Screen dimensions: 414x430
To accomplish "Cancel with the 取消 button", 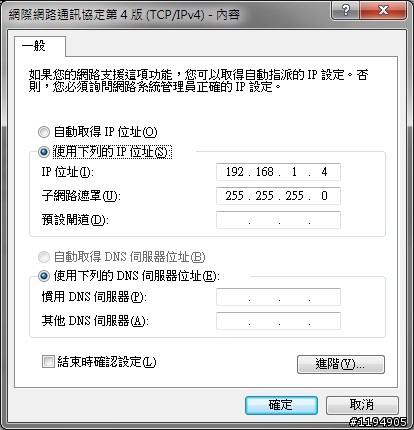I will point(362,405).
